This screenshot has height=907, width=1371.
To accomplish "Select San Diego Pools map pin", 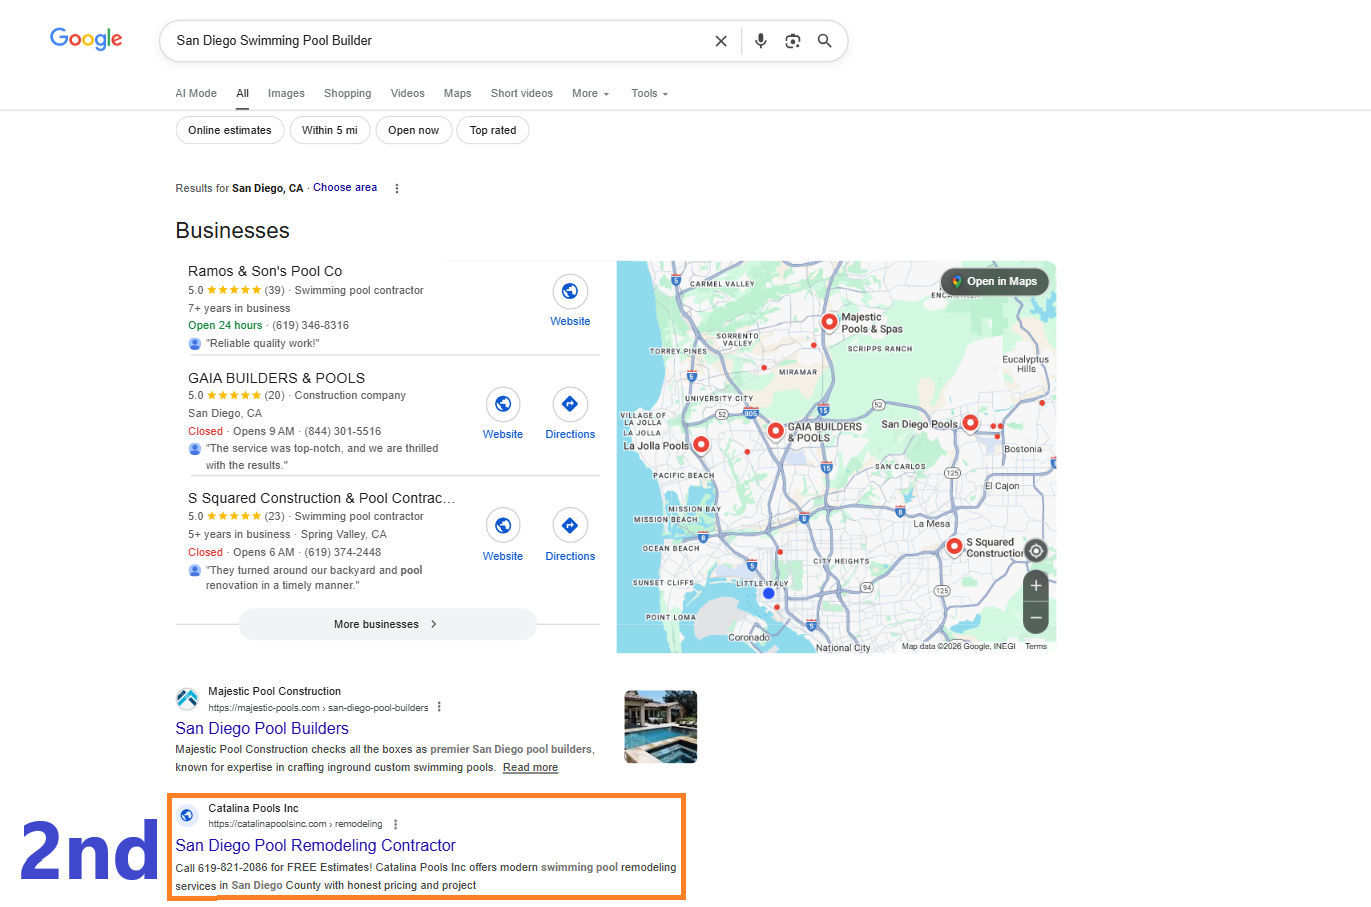I will (x=970, y=423).
